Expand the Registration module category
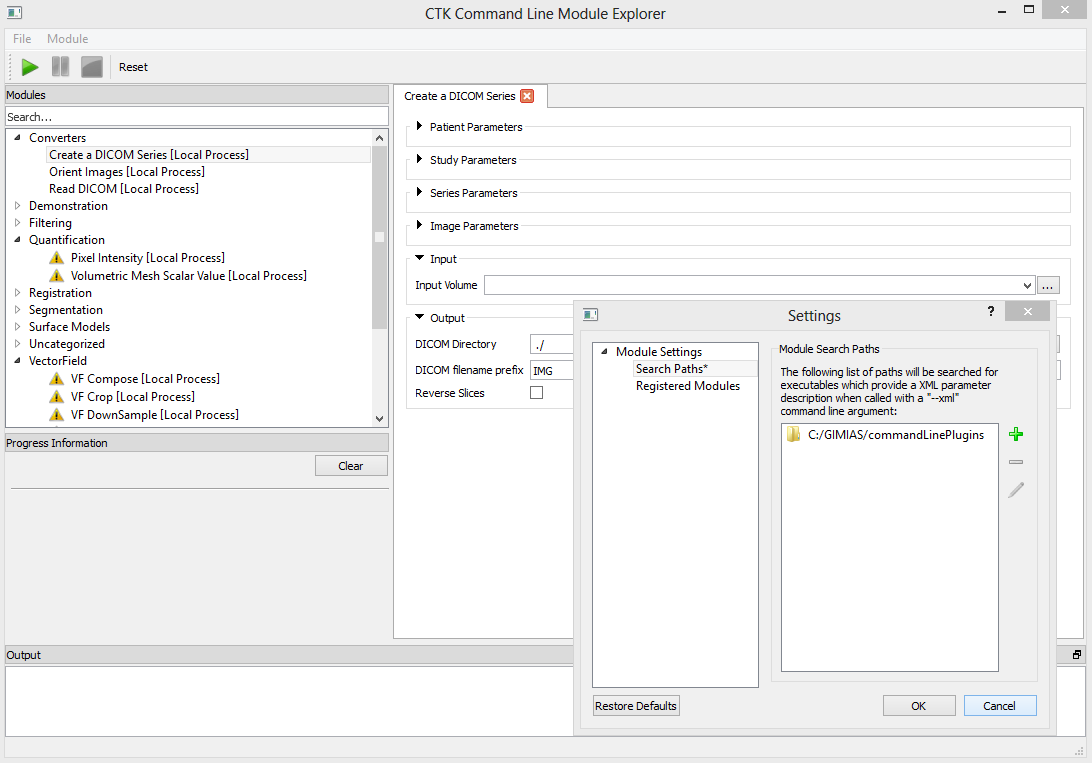 click(17, 293)
